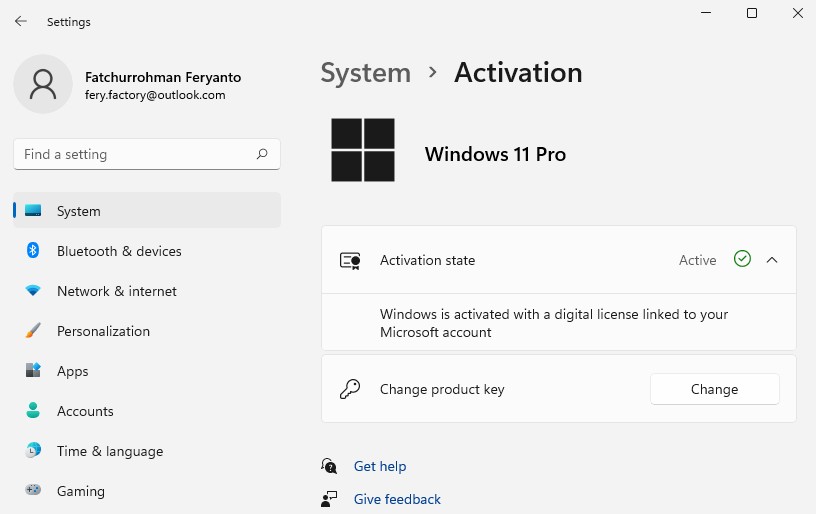The image size is (816, 514).
Task: Click the Gaming controller icon
Action: (33, 490)
